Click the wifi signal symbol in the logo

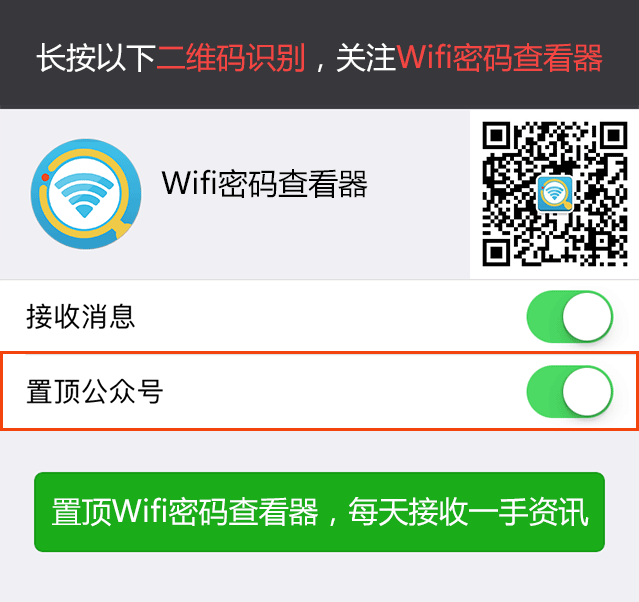click(x=84, y=195)
